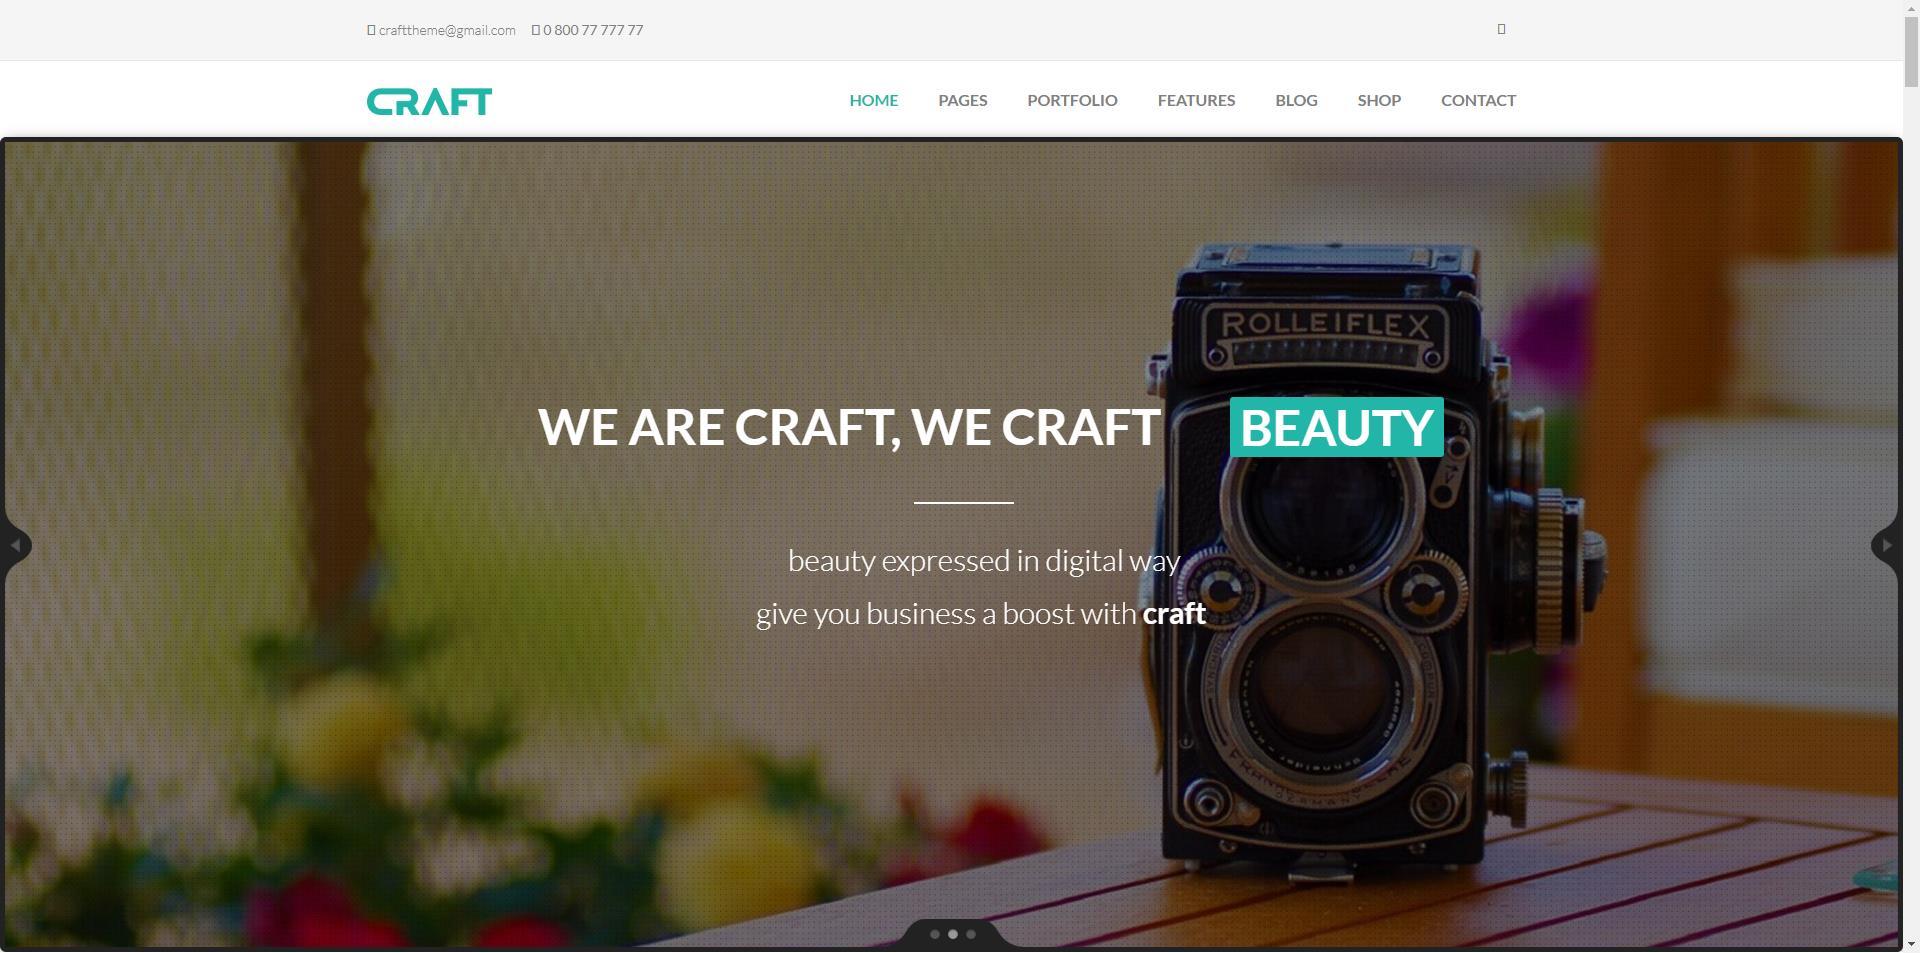Screen dimensions: 1920x953
Task: Open the FEATURES menu
Action: pyautogui.click(x=1196, y=100)
